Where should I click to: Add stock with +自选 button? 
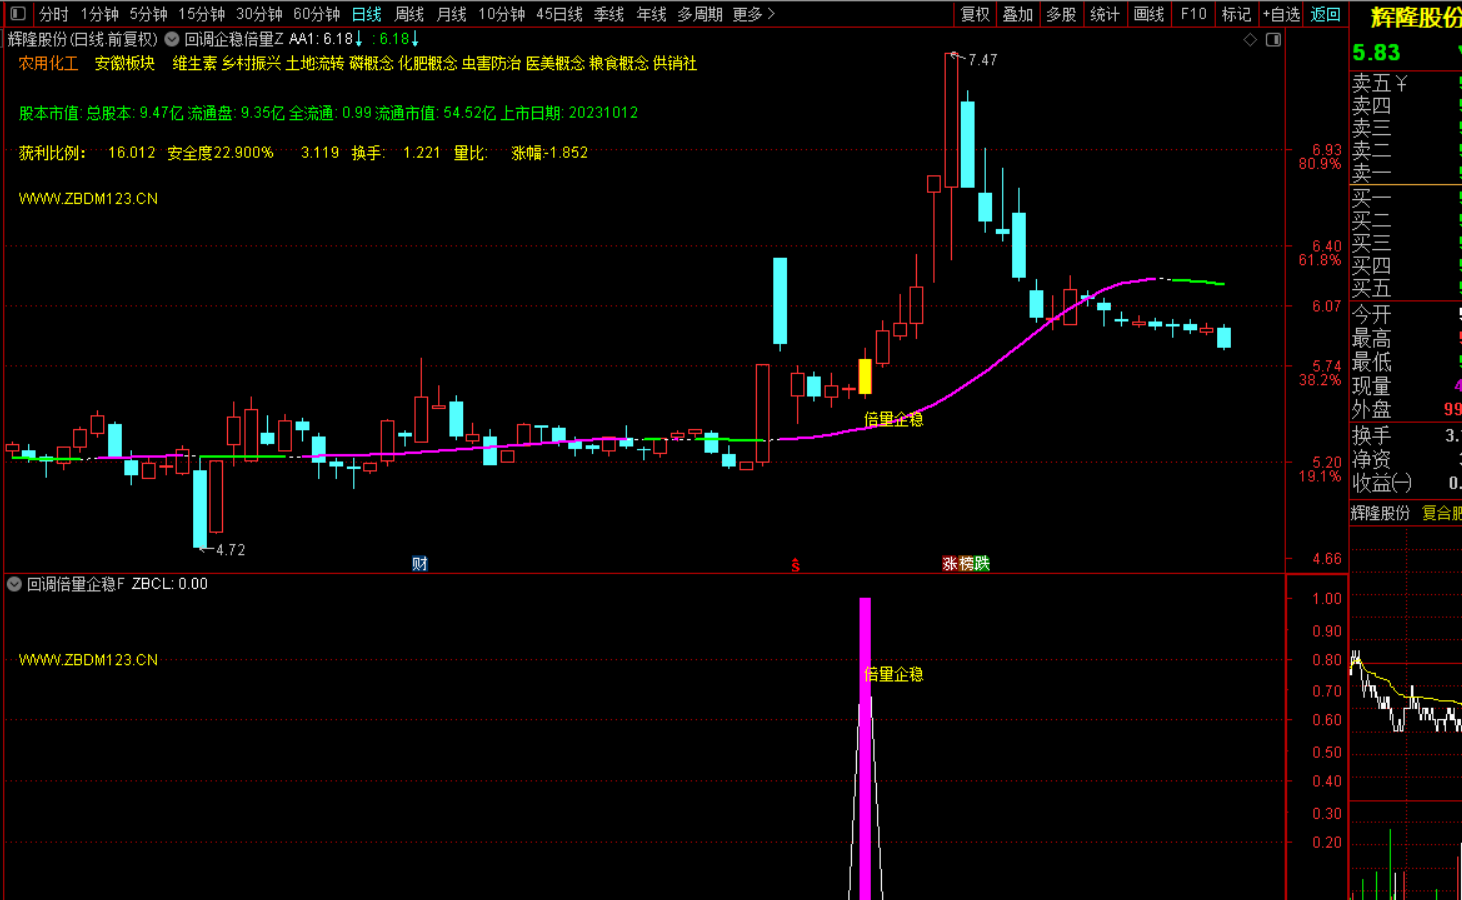[x=1281, y=14]
